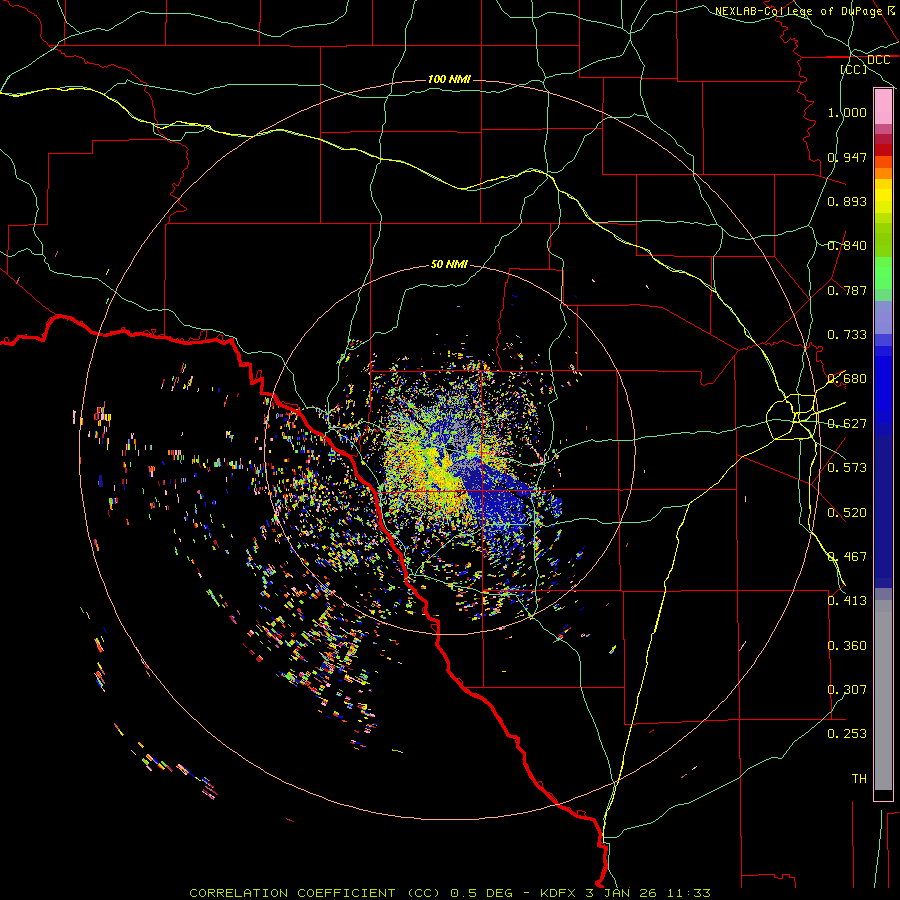Screen dimensions: 900x900
Task: Click the 0.467 scale value
Action: tap(847, 557)
